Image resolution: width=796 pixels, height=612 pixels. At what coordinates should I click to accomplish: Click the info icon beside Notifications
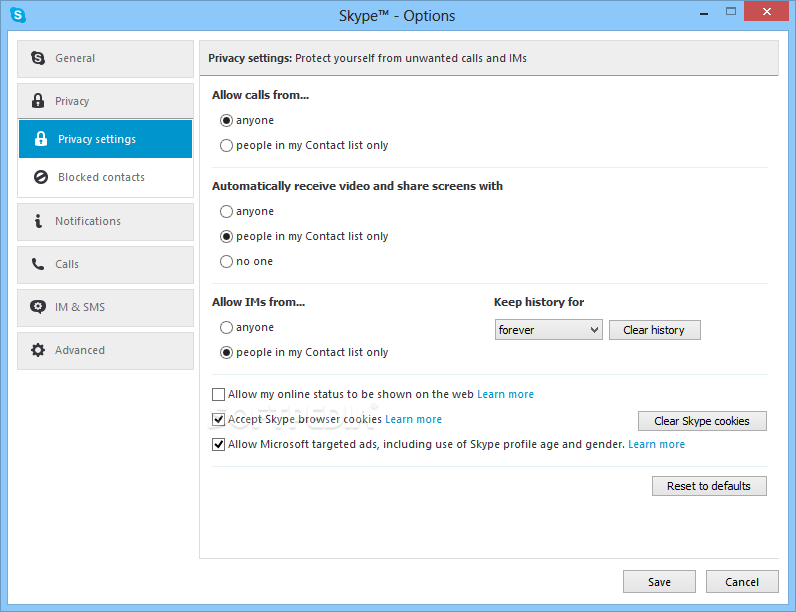(38, 221)
